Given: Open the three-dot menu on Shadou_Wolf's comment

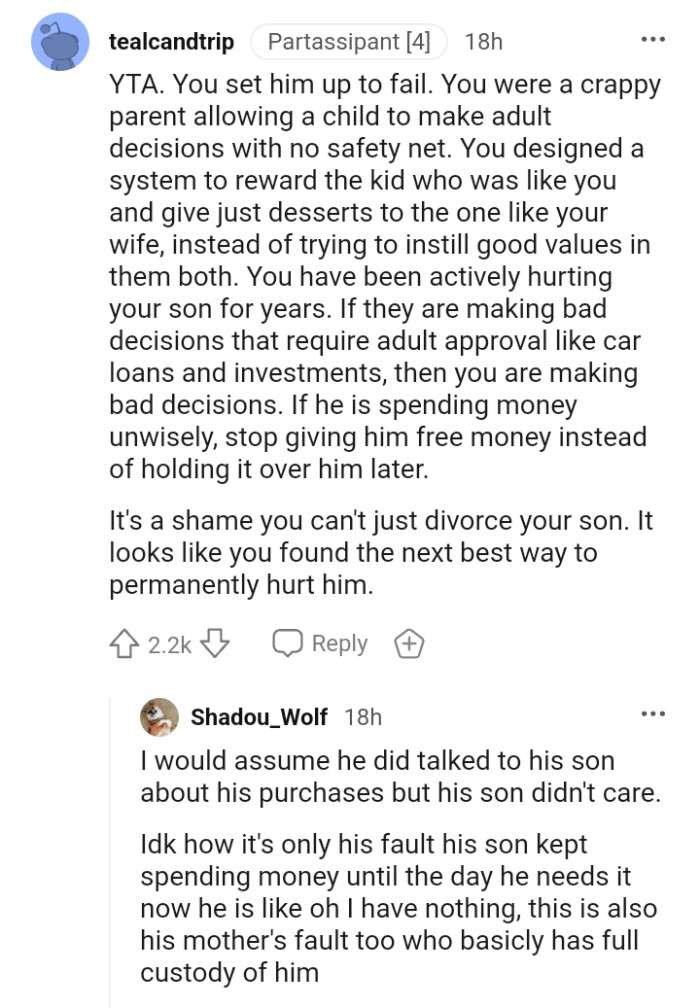Looking at the screenshot, I should tap(652, 711).
